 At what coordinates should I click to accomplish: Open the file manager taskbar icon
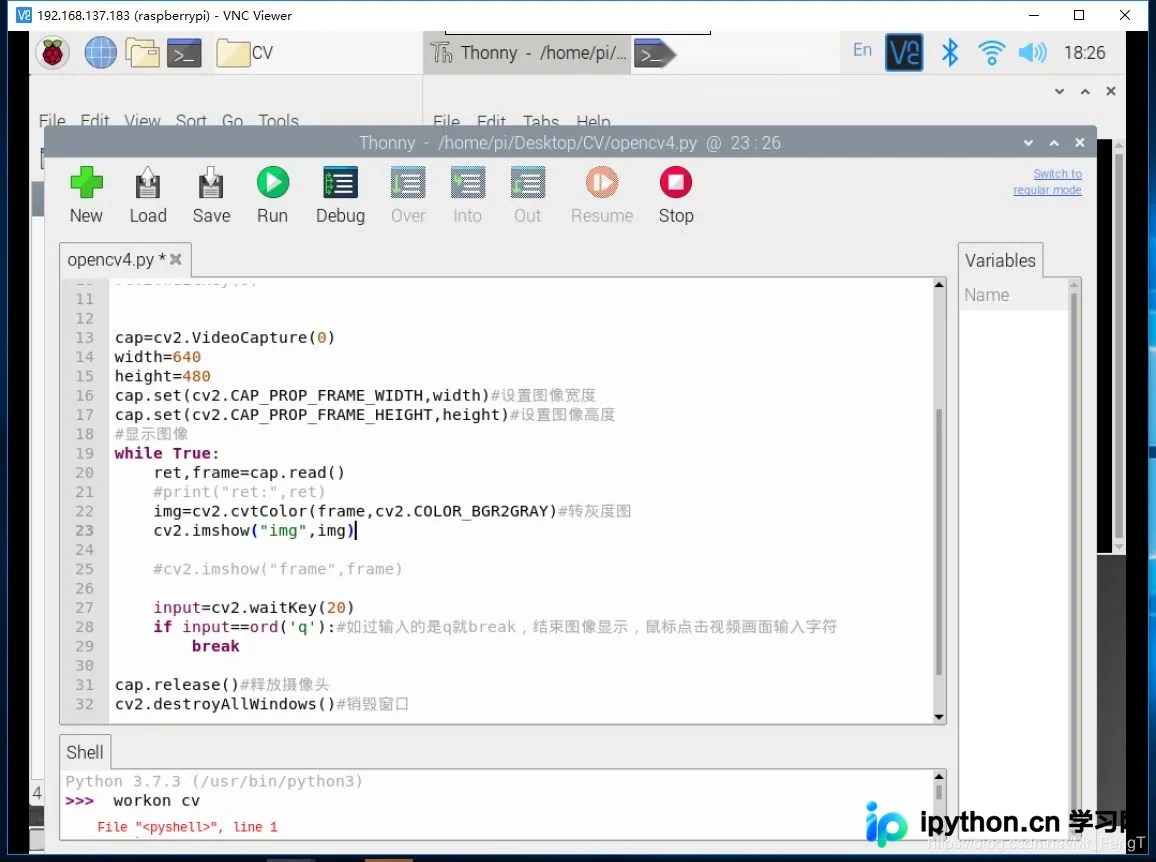point(142,52)
